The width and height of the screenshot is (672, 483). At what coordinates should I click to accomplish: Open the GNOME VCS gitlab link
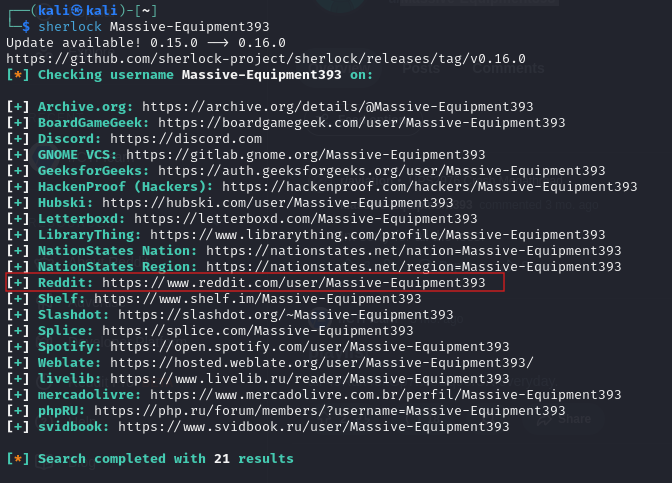306,154
